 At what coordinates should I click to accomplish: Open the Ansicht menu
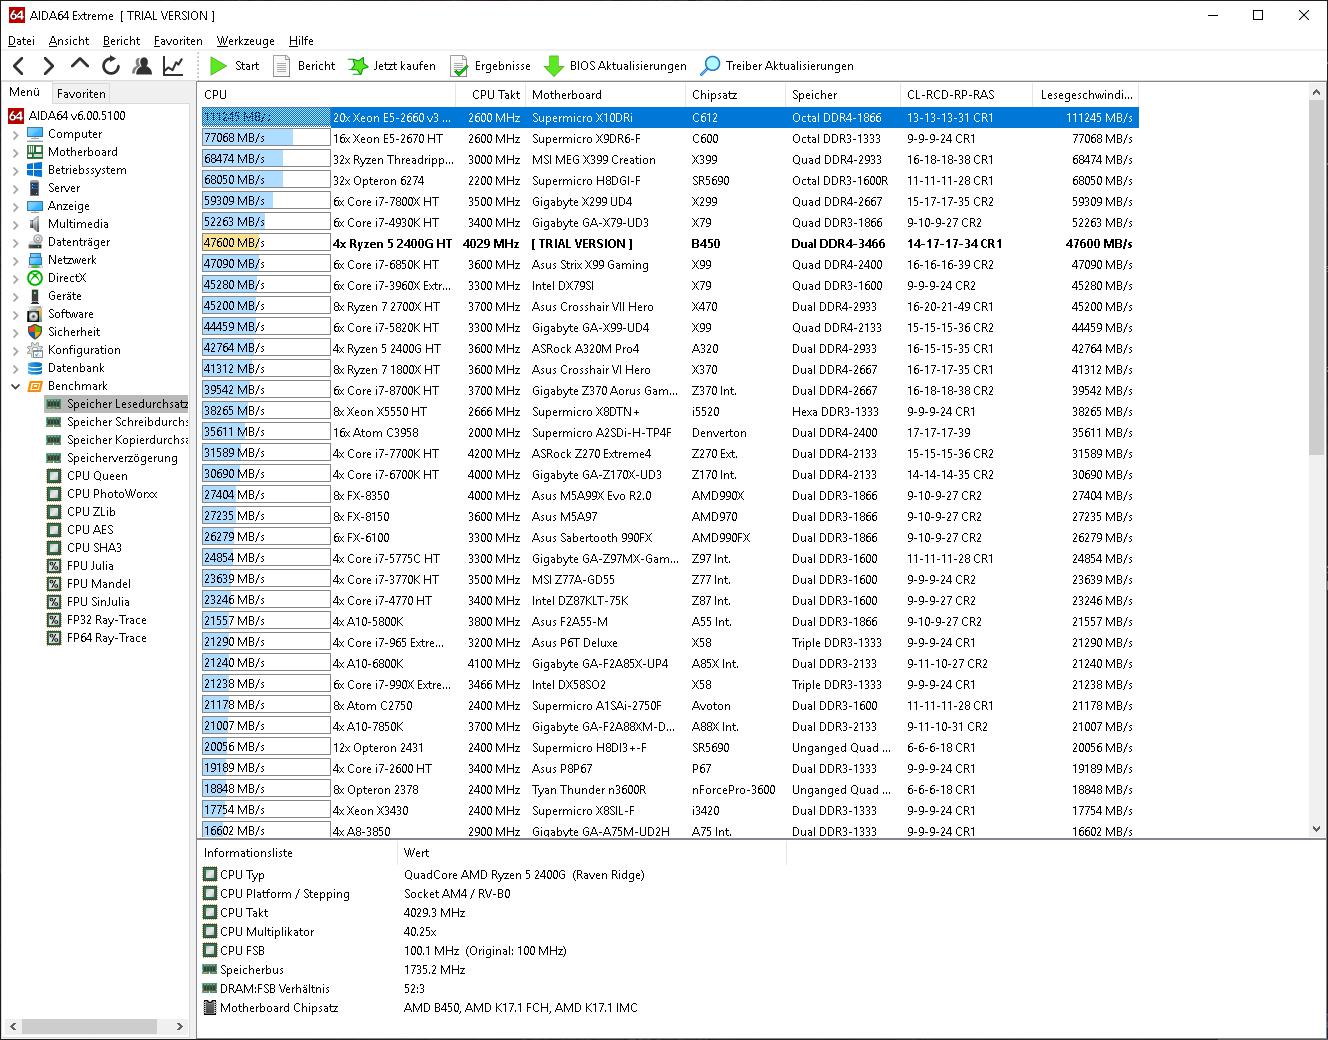click(x=69, y=41)
